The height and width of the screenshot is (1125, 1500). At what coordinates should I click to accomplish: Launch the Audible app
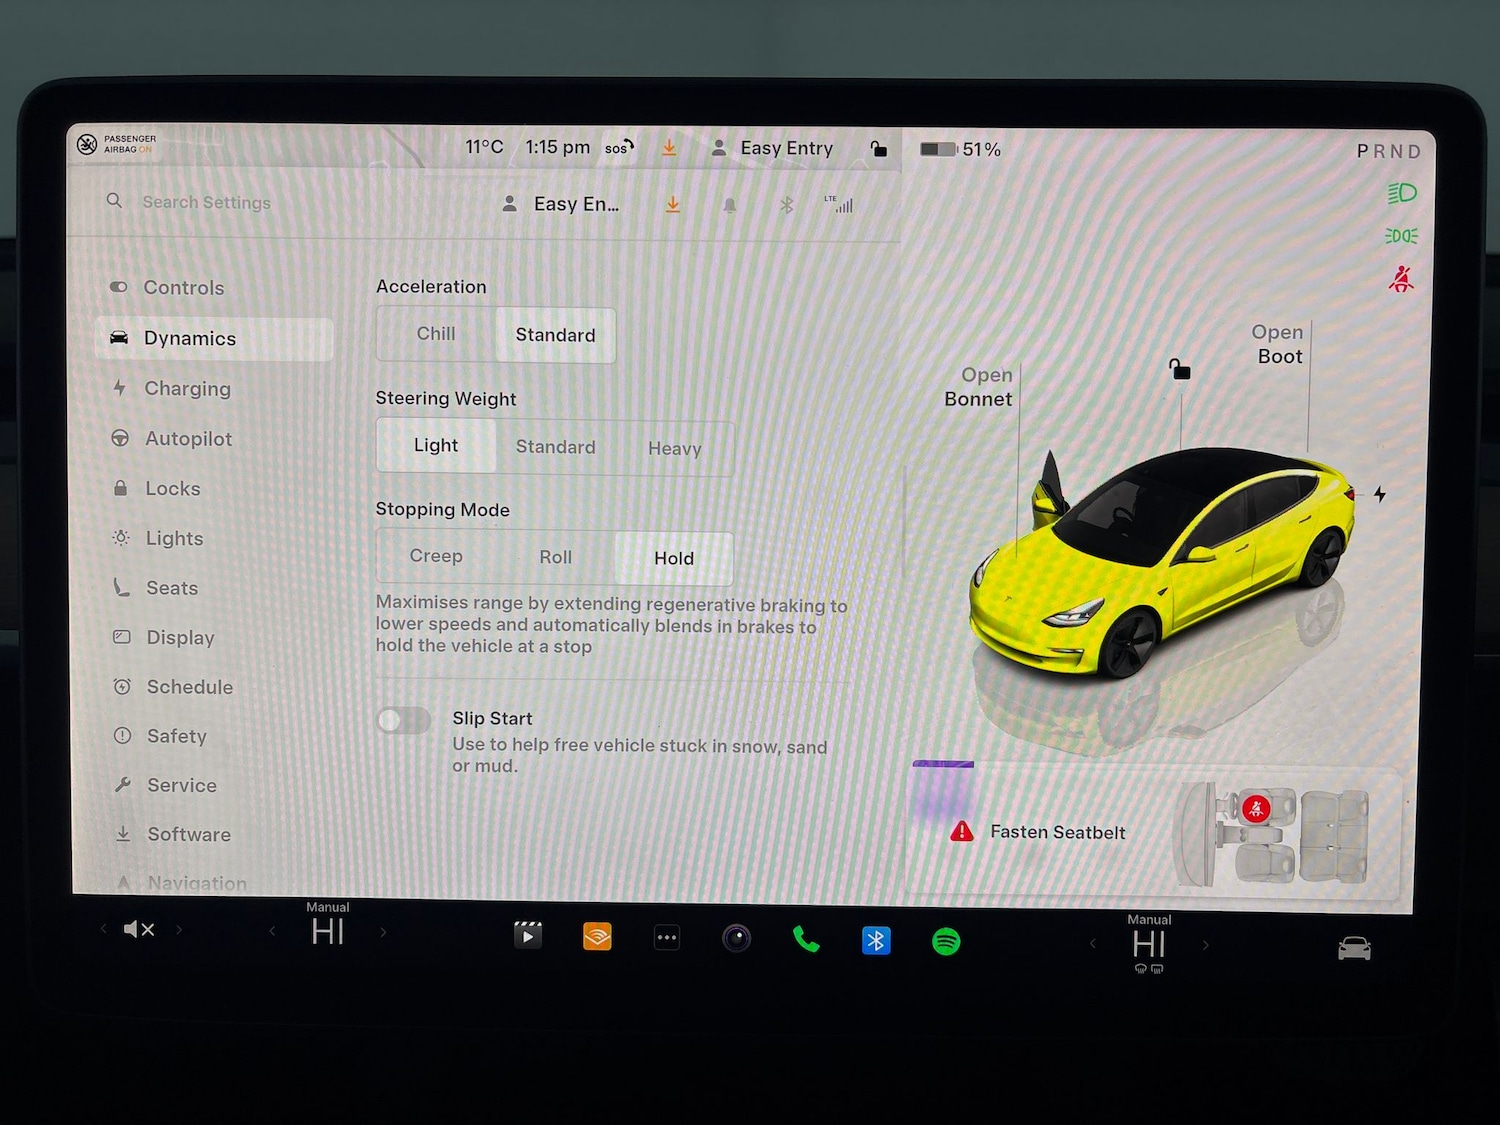[x=596, y=938]
